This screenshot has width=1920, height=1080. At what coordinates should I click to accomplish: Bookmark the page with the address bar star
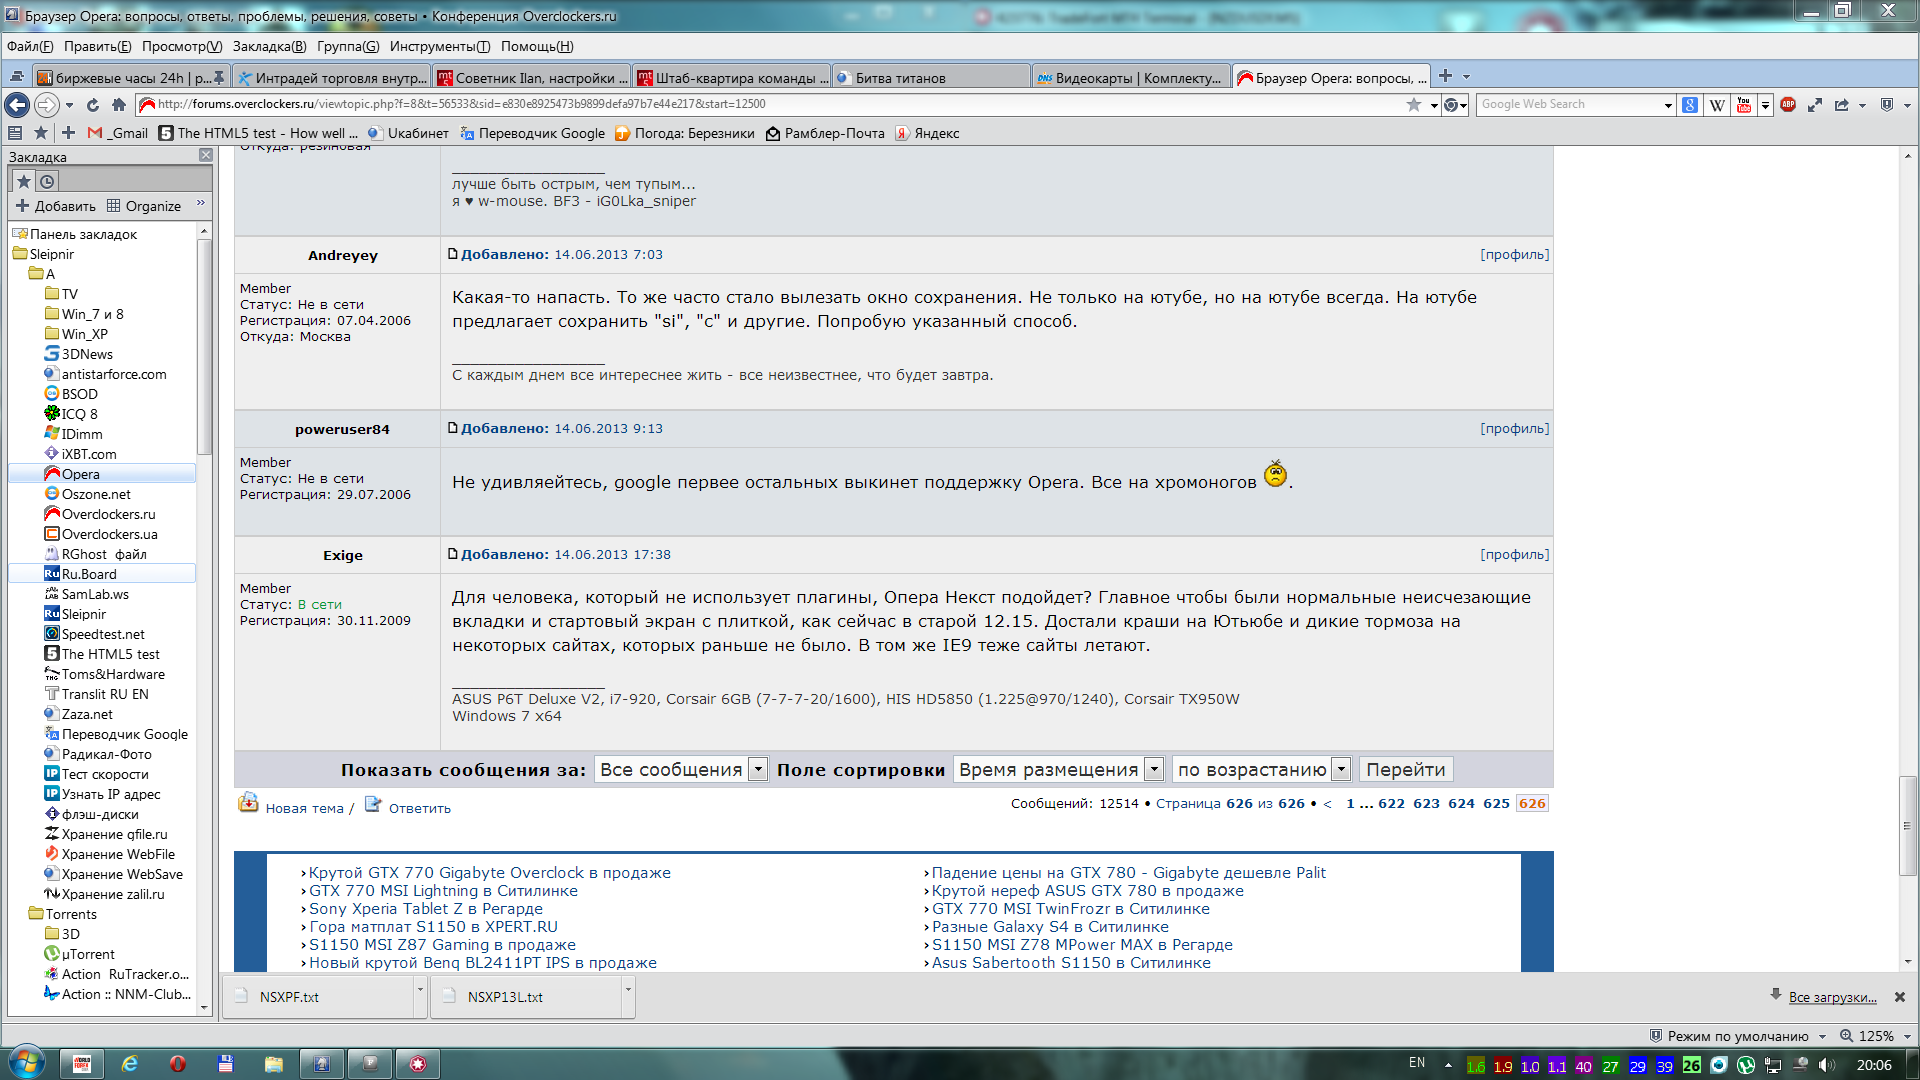coord(1413,104)
